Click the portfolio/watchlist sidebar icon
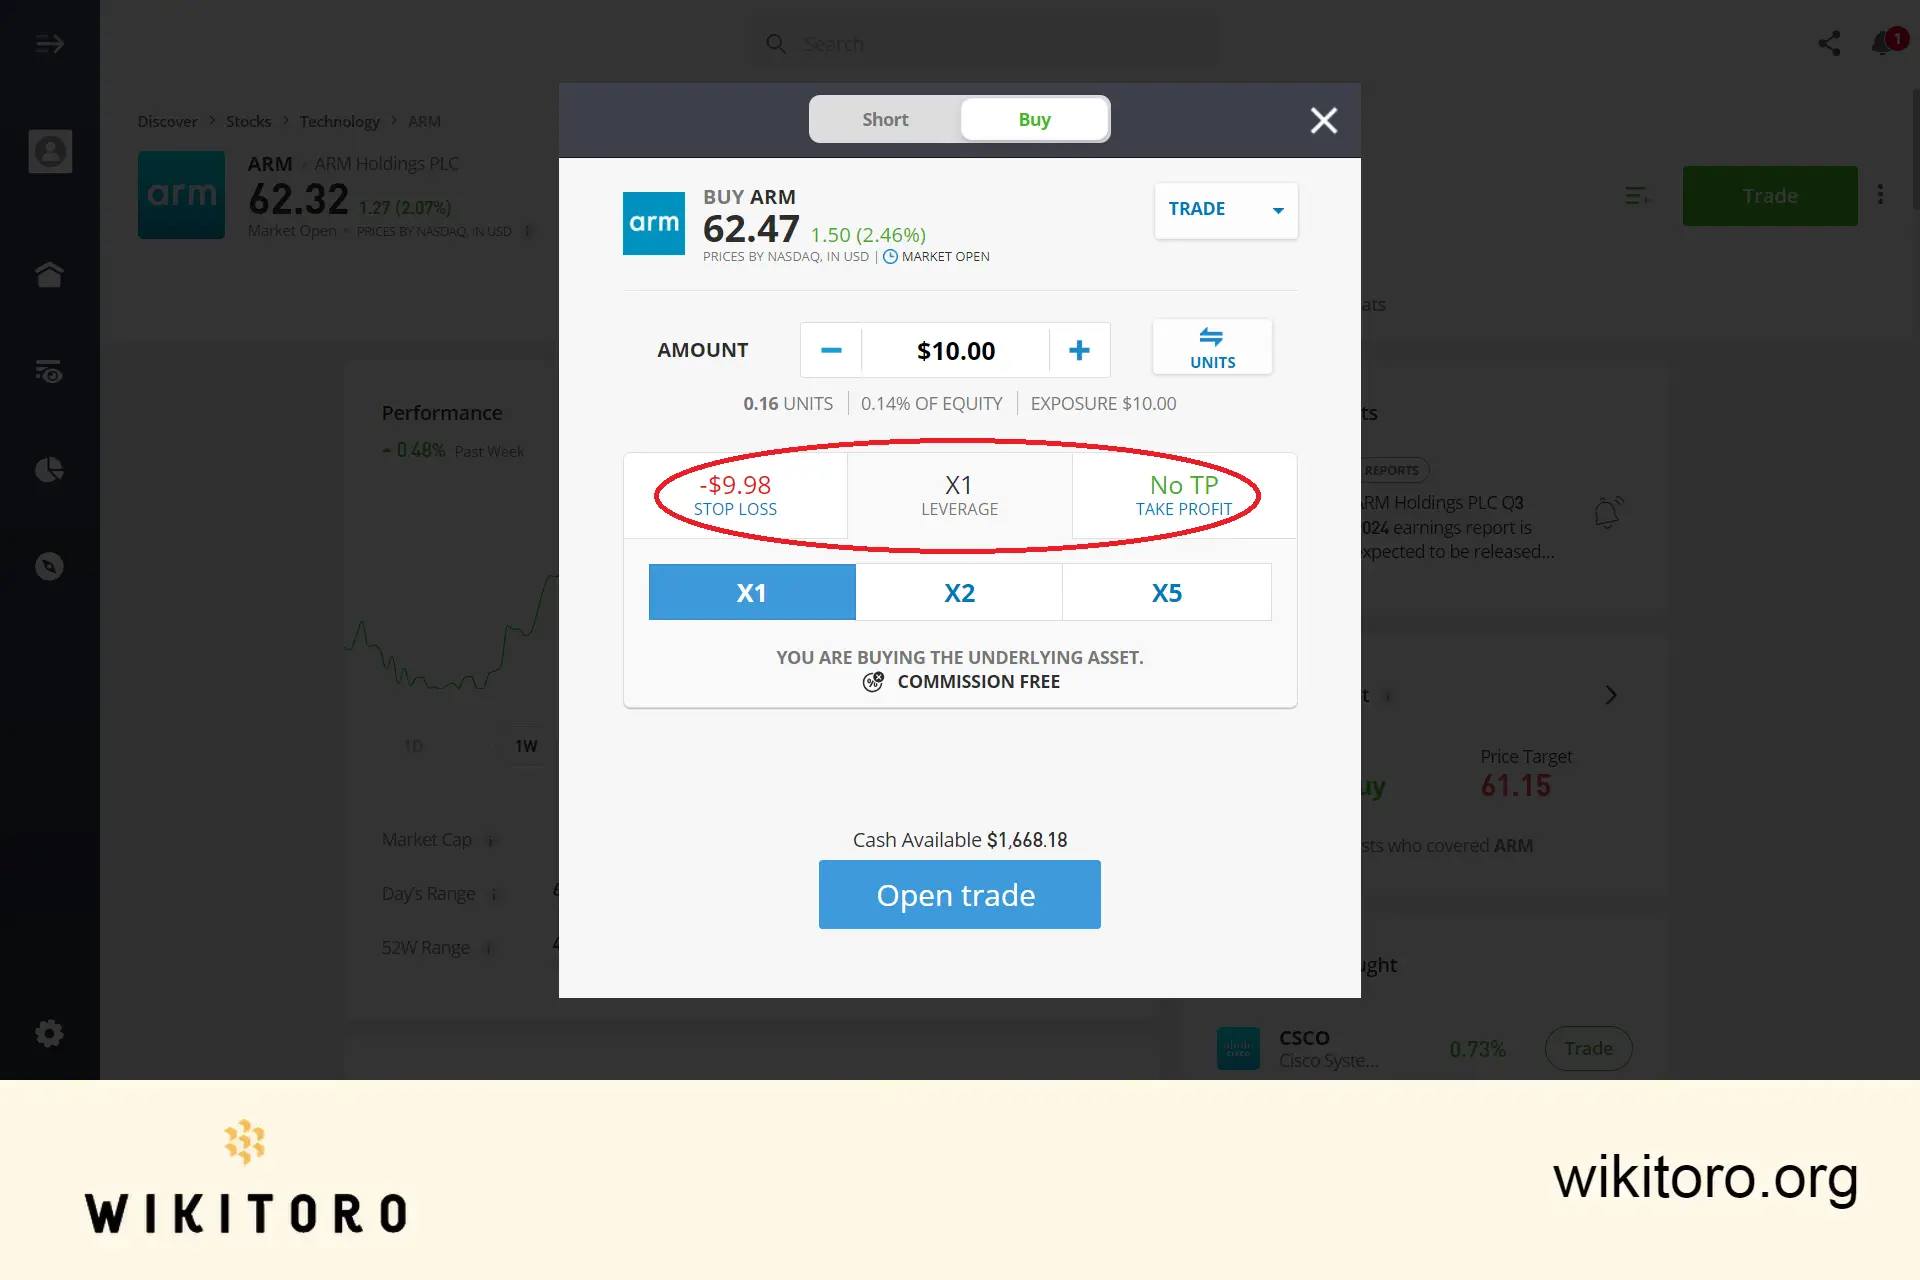The image size is (1920, 1280). (x=49, y=371)
